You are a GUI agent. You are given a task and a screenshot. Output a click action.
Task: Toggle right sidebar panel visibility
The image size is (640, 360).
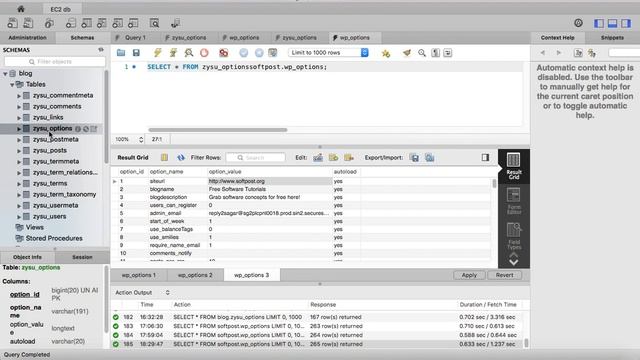[626, 23]
